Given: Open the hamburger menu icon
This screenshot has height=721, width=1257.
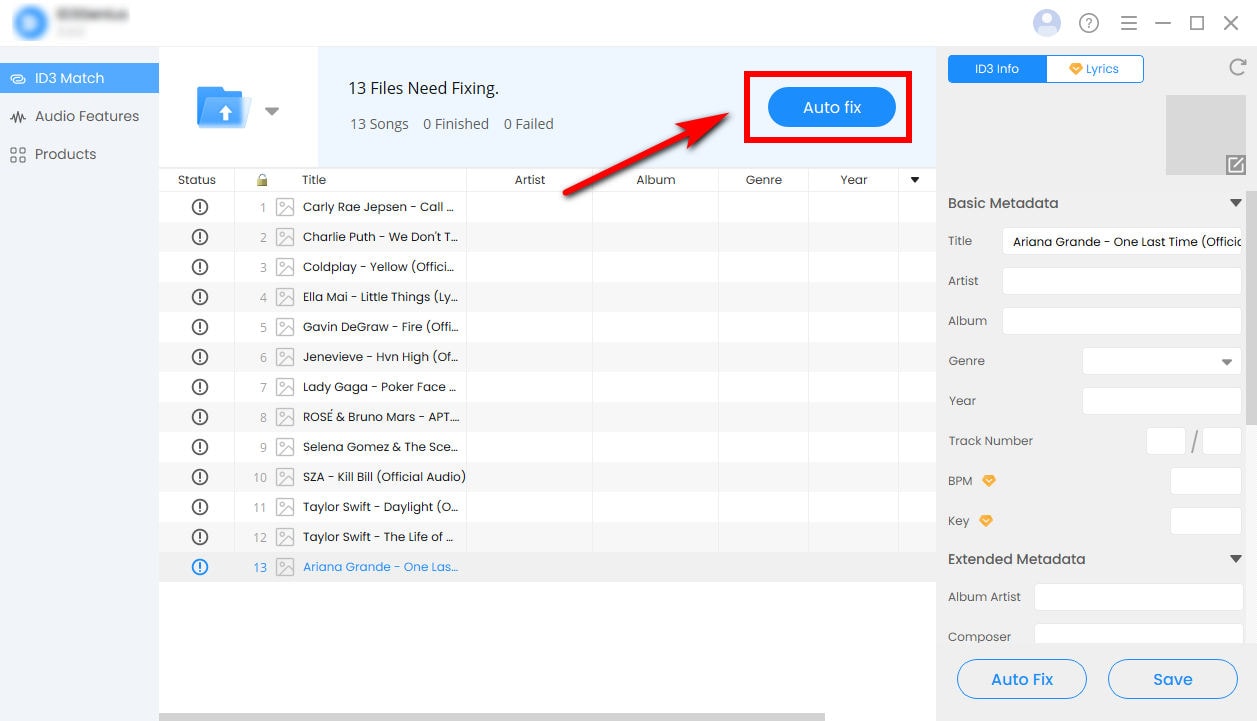Looking at the screenshot, I should point(1129,23).
